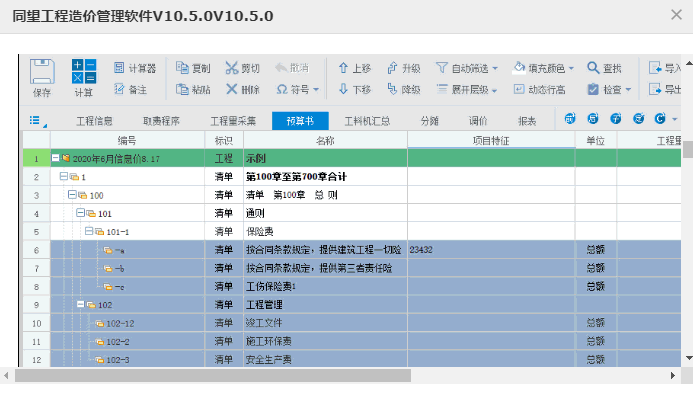
Task: Collapse tree node 102
Action: coord(80,304)
